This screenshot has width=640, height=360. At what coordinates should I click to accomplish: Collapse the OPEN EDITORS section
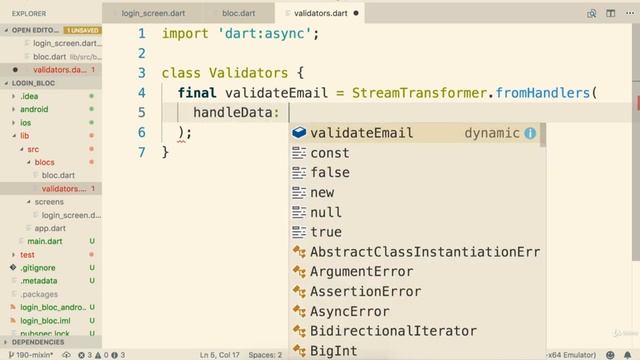click(35, 30)
